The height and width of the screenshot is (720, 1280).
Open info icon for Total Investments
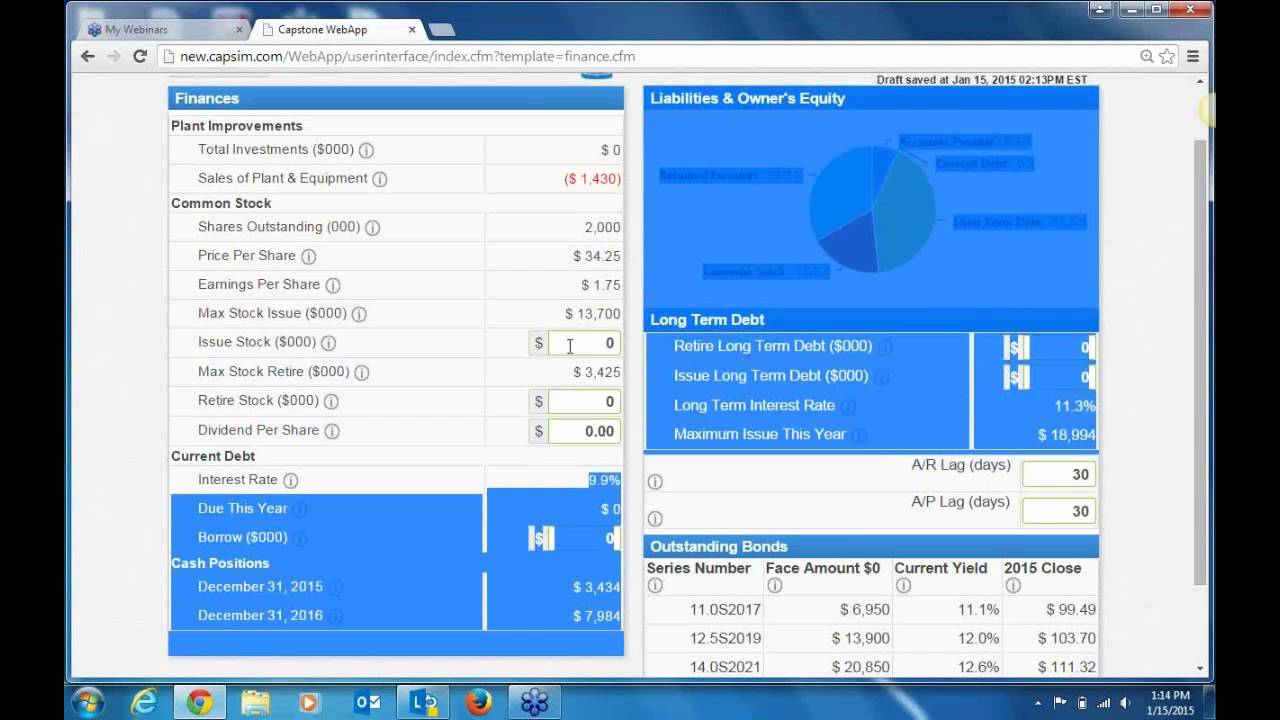coord(366,150)
